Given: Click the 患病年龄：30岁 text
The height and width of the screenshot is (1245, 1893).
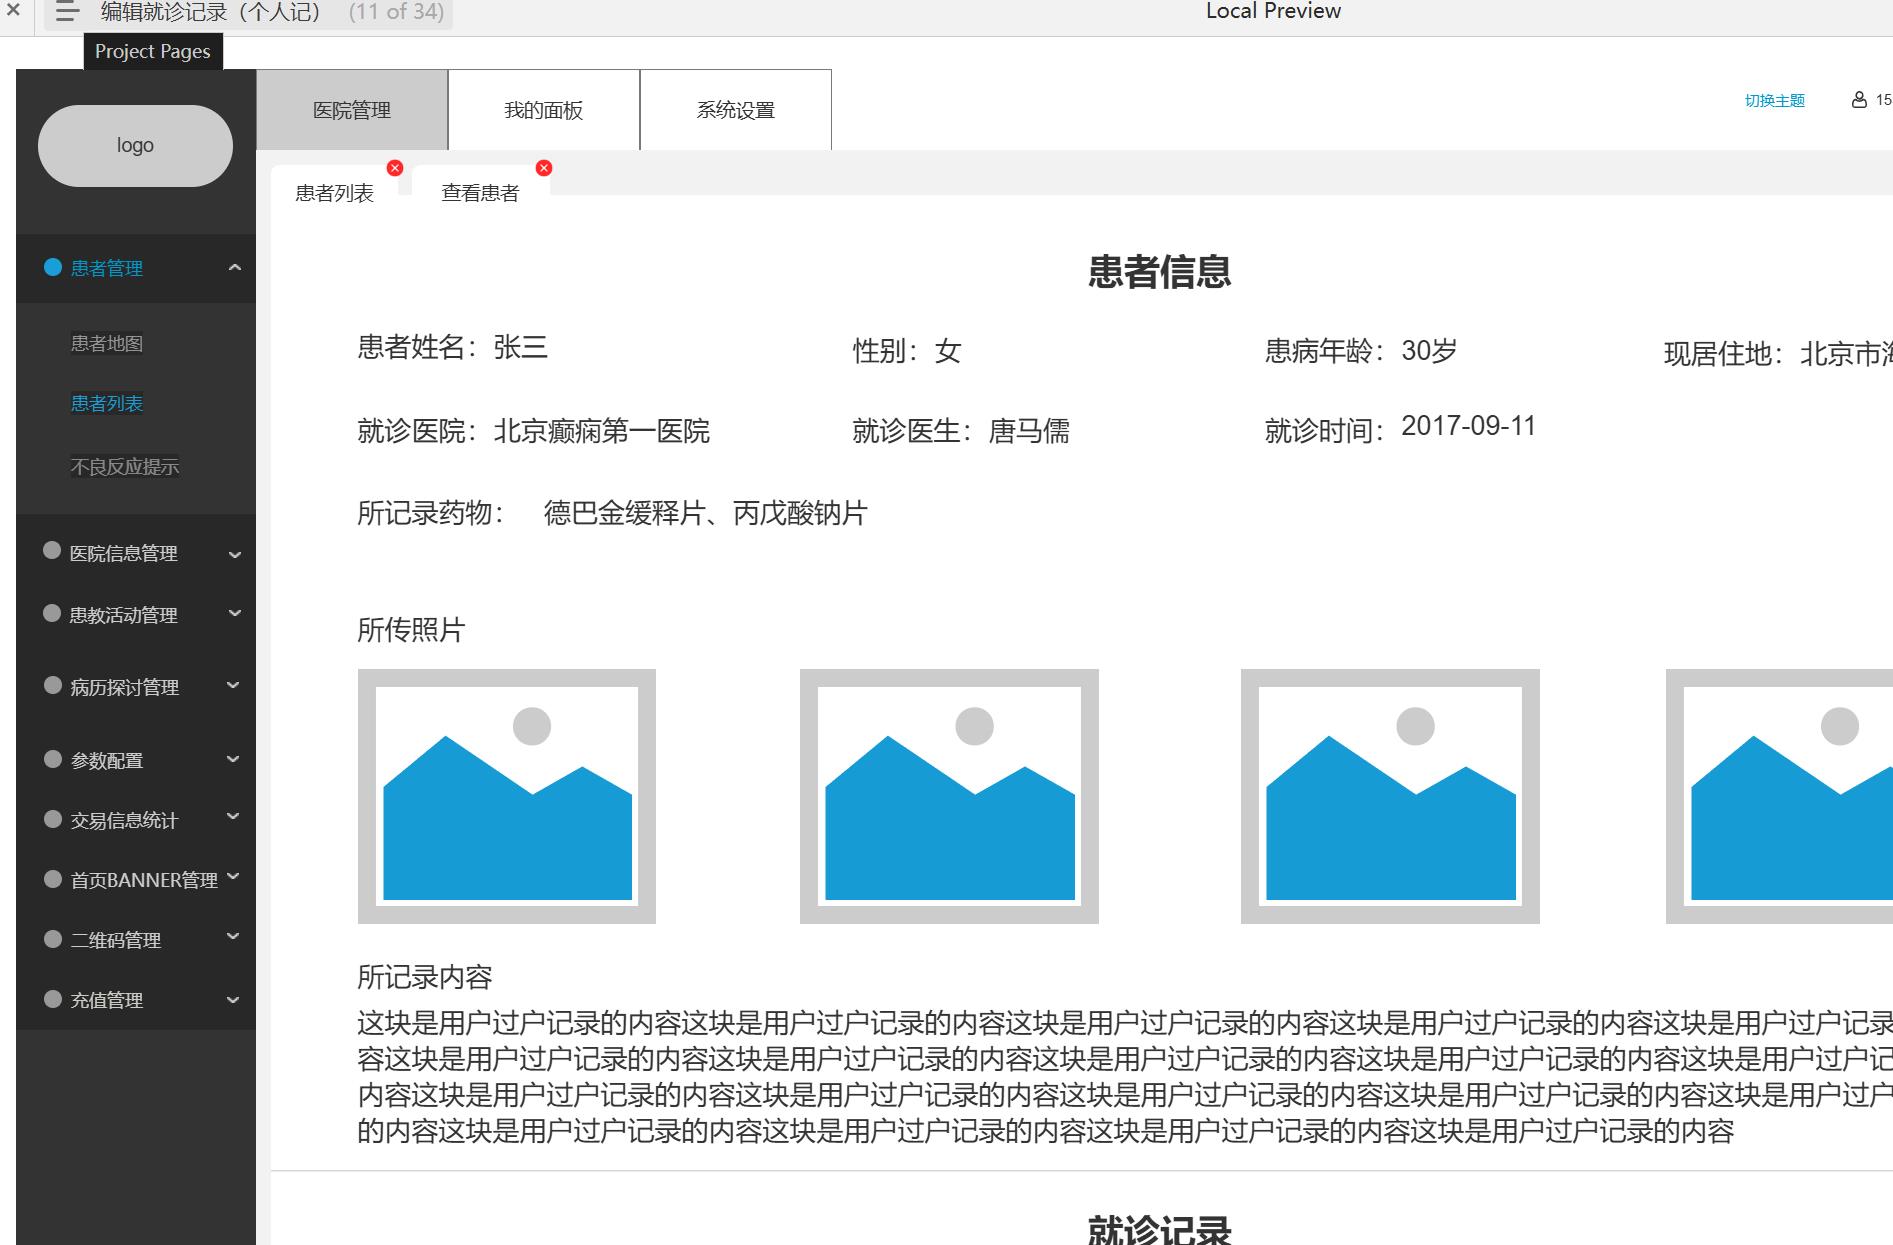Looking at the screenshot, I should [x=1361, y=351].
